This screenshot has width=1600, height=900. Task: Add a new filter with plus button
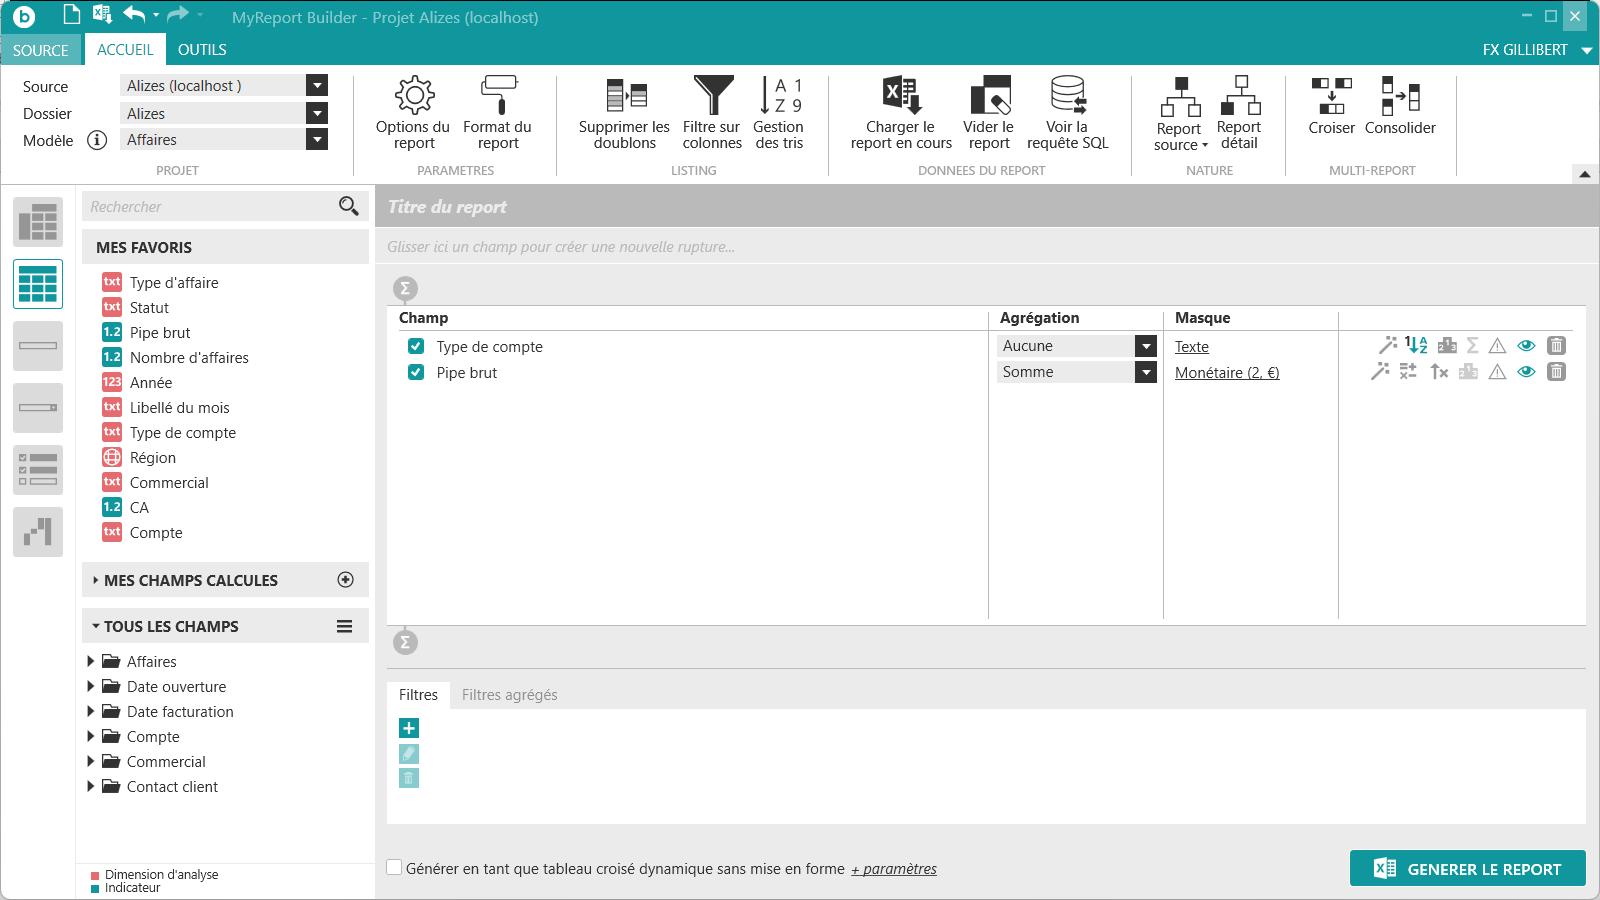click(x=409, y=728)
